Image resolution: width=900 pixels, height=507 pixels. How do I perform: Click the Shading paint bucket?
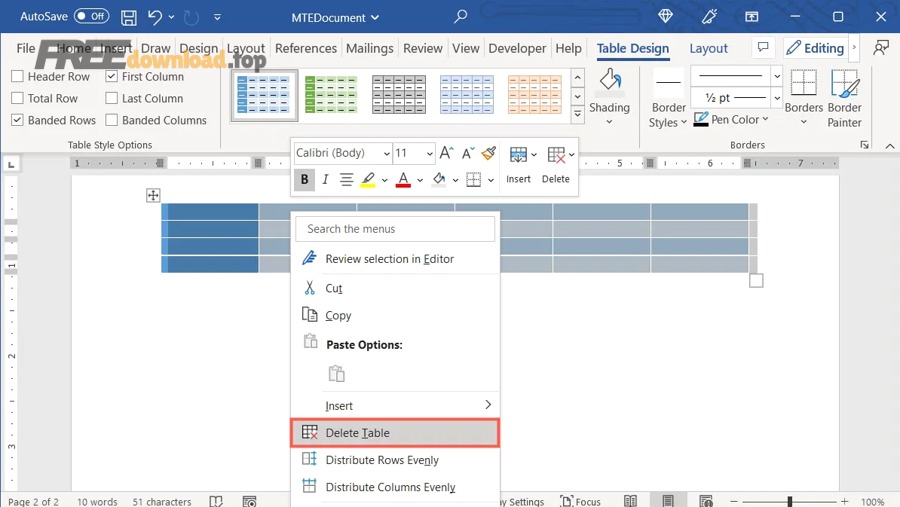(x=610, y=81)
